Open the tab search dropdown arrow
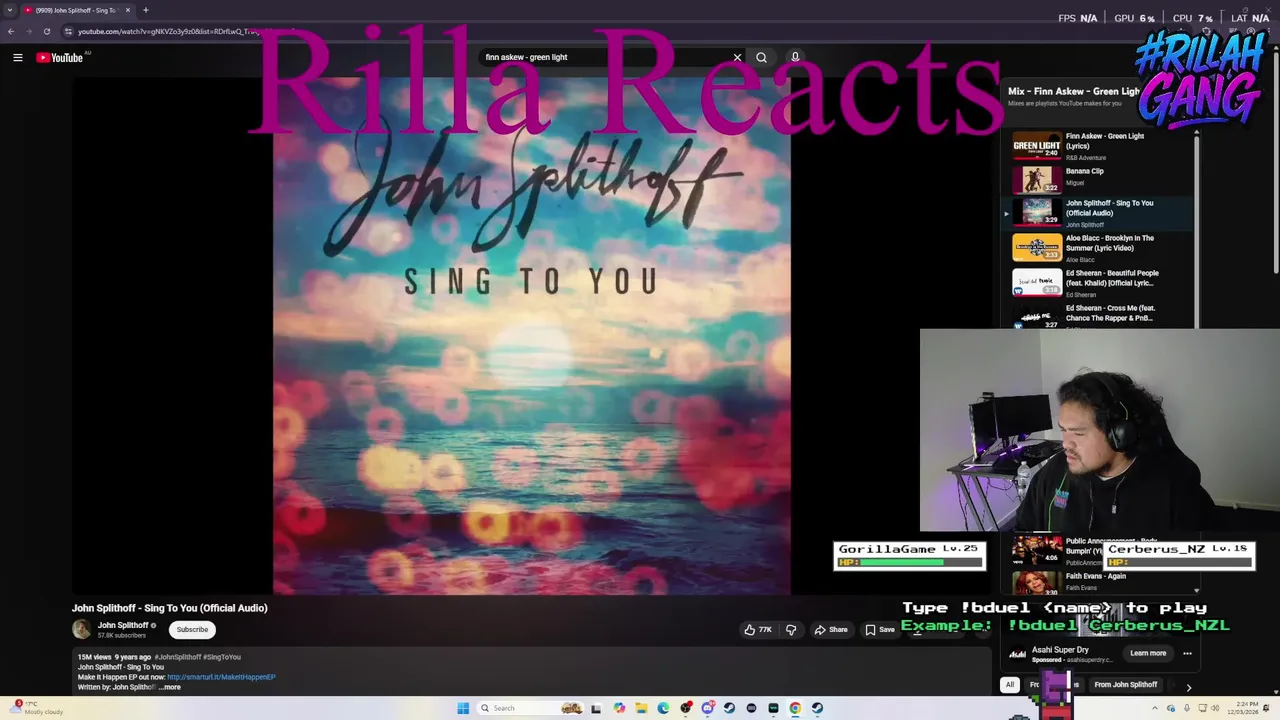Image resolution: width=1280 pixels, height=720 pixels. [x=9, y=10]
